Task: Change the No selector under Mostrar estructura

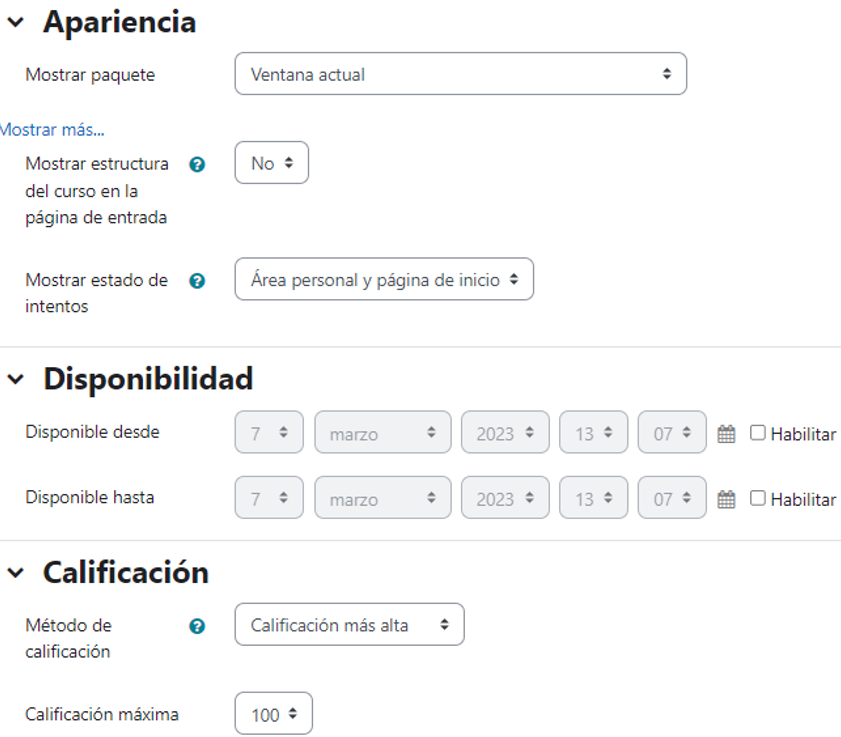Action: tap(271, 162)
